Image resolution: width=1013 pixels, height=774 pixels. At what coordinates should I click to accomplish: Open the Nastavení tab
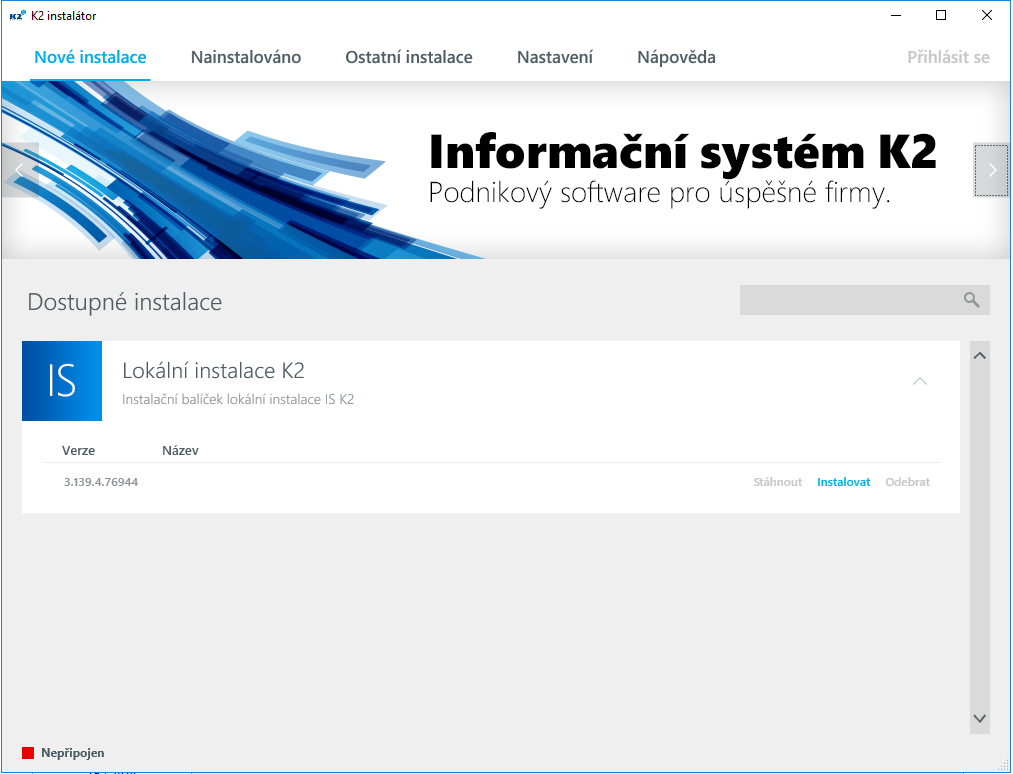pos(554,58)
